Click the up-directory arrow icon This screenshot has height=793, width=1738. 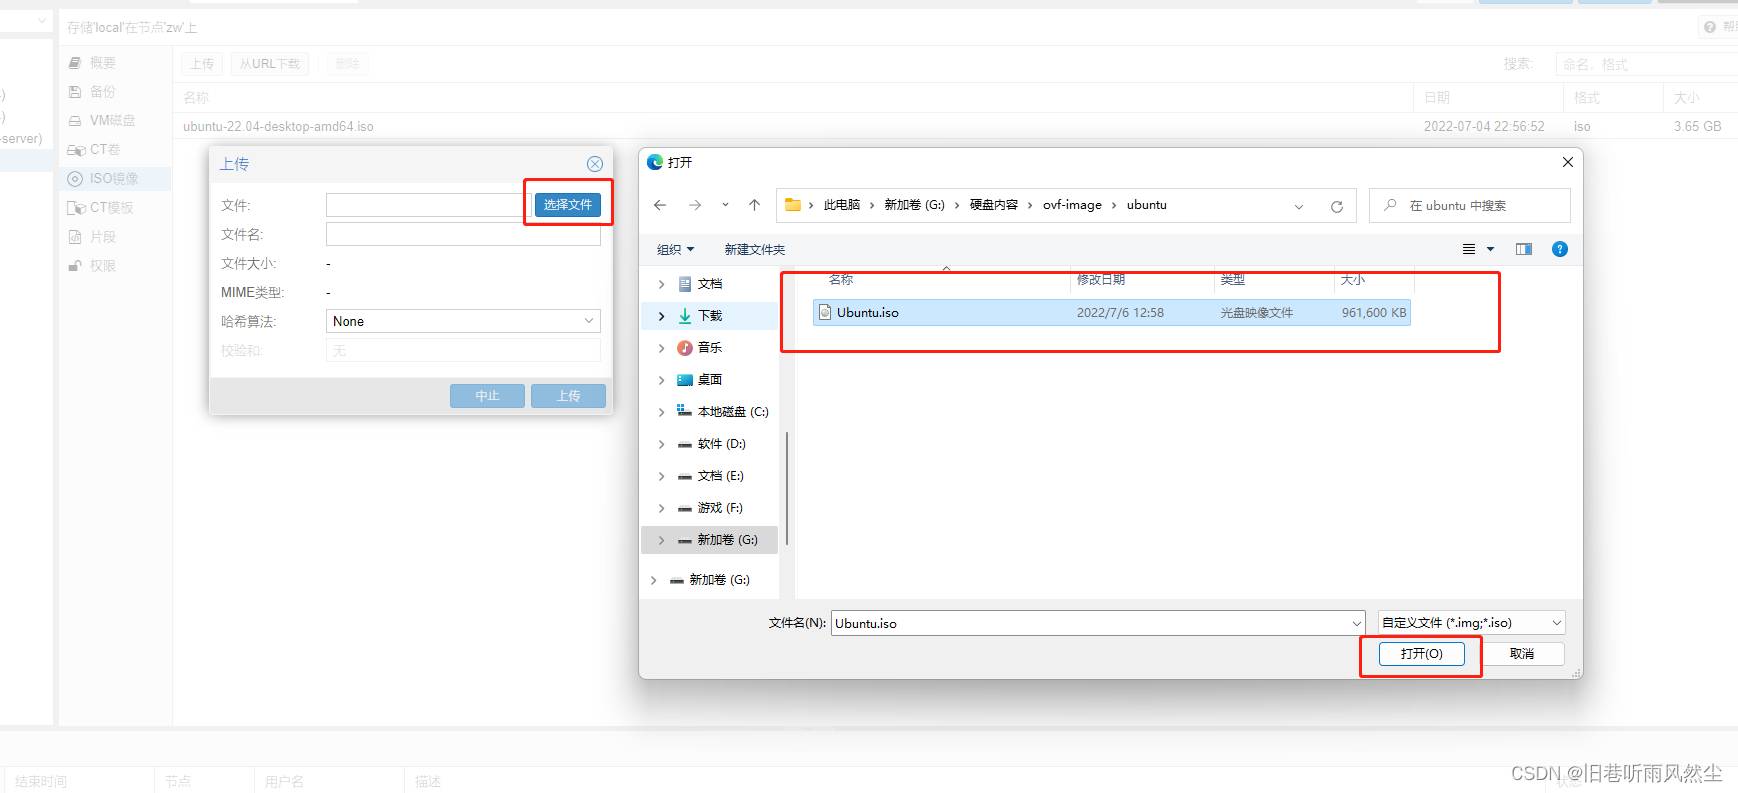click(754, 205)
